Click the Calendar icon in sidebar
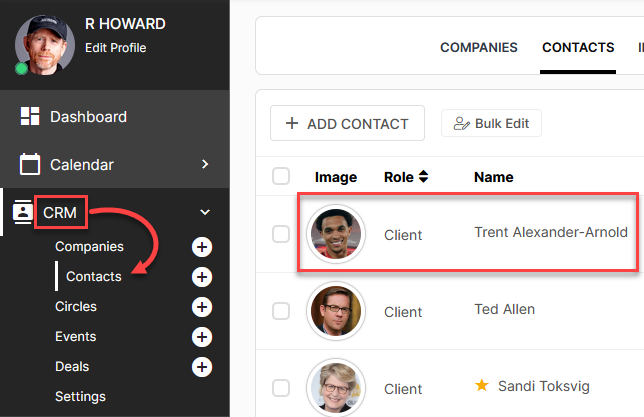The height and width of the screenshot is (417, 644). pos(30,164)
